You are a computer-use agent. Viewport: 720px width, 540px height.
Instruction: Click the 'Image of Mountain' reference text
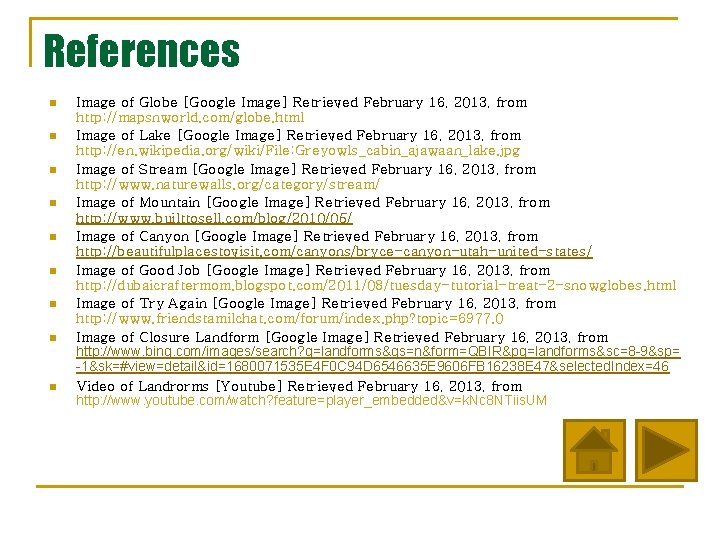pyautogui.click(x=313, y=202)
